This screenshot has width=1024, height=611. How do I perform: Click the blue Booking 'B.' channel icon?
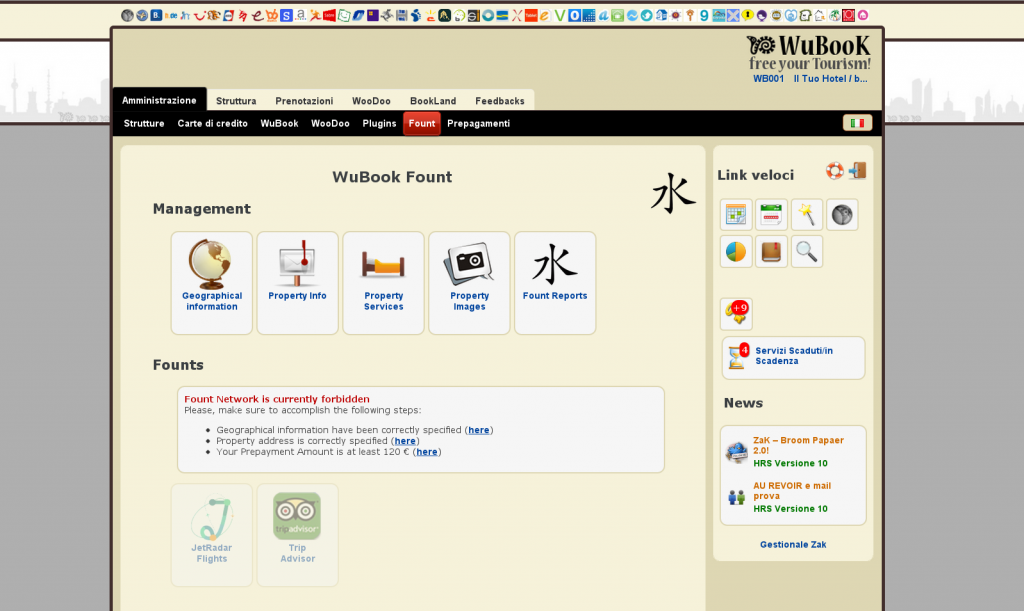pos(156,15)
